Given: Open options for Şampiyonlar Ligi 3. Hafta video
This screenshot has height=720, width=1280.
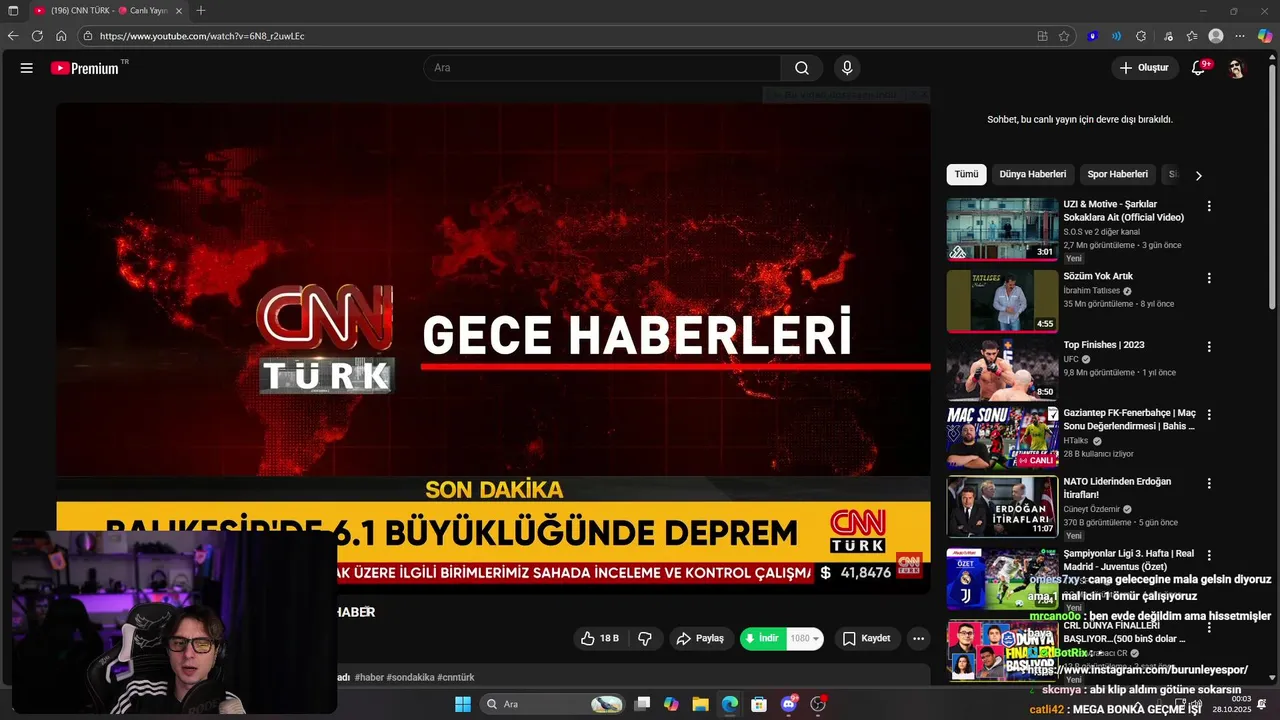Looking at the screenshot, I should 1209,555.
